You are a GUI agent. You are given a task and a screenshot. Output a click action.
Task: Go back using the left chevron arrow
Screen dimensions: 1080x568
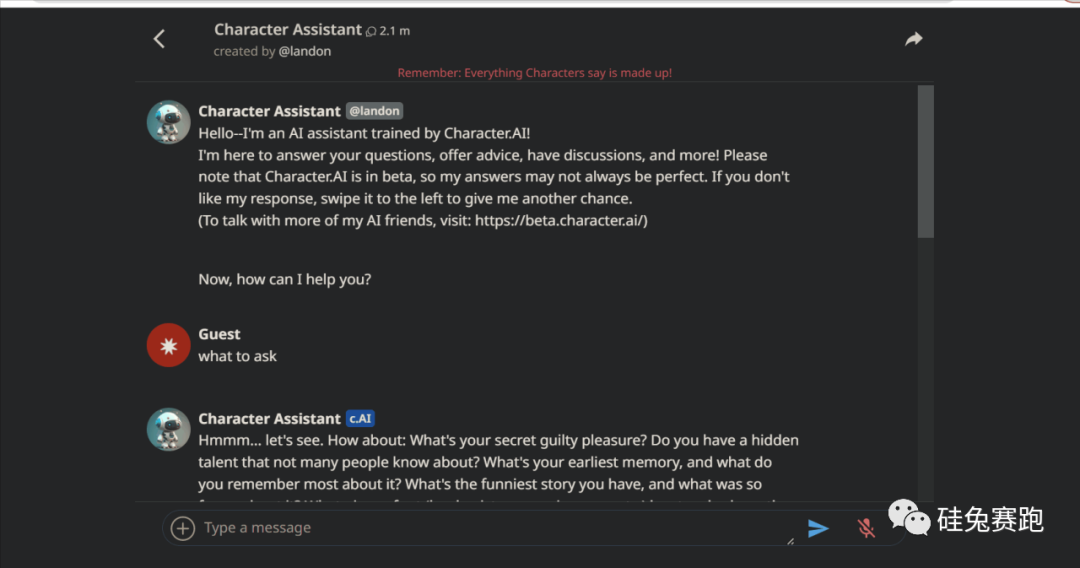(x=159, y=39)
